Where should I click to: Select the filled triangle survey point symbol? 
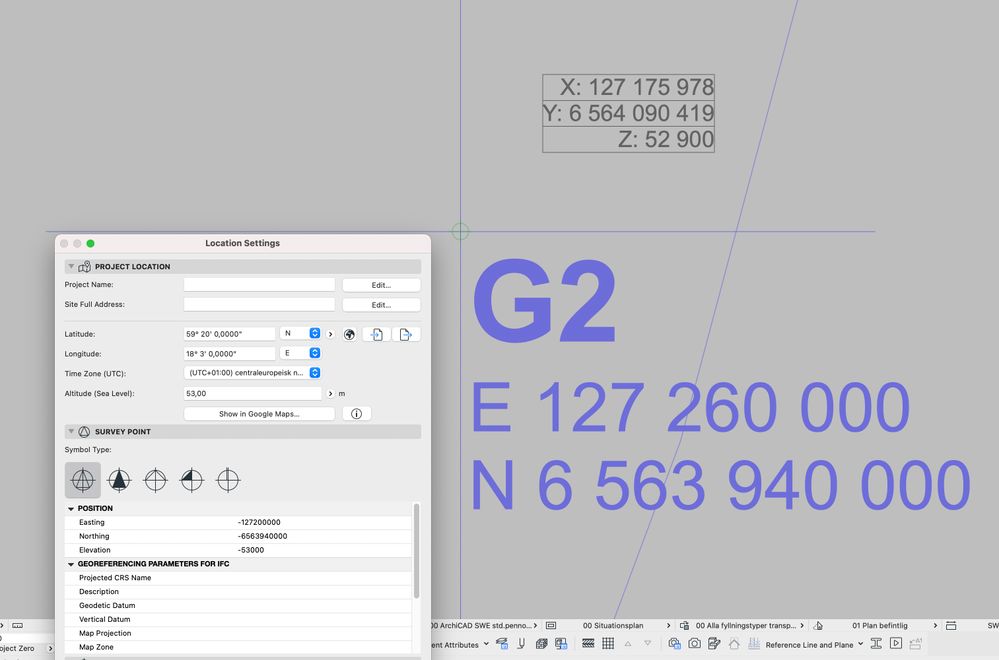(x=119, y=480)
